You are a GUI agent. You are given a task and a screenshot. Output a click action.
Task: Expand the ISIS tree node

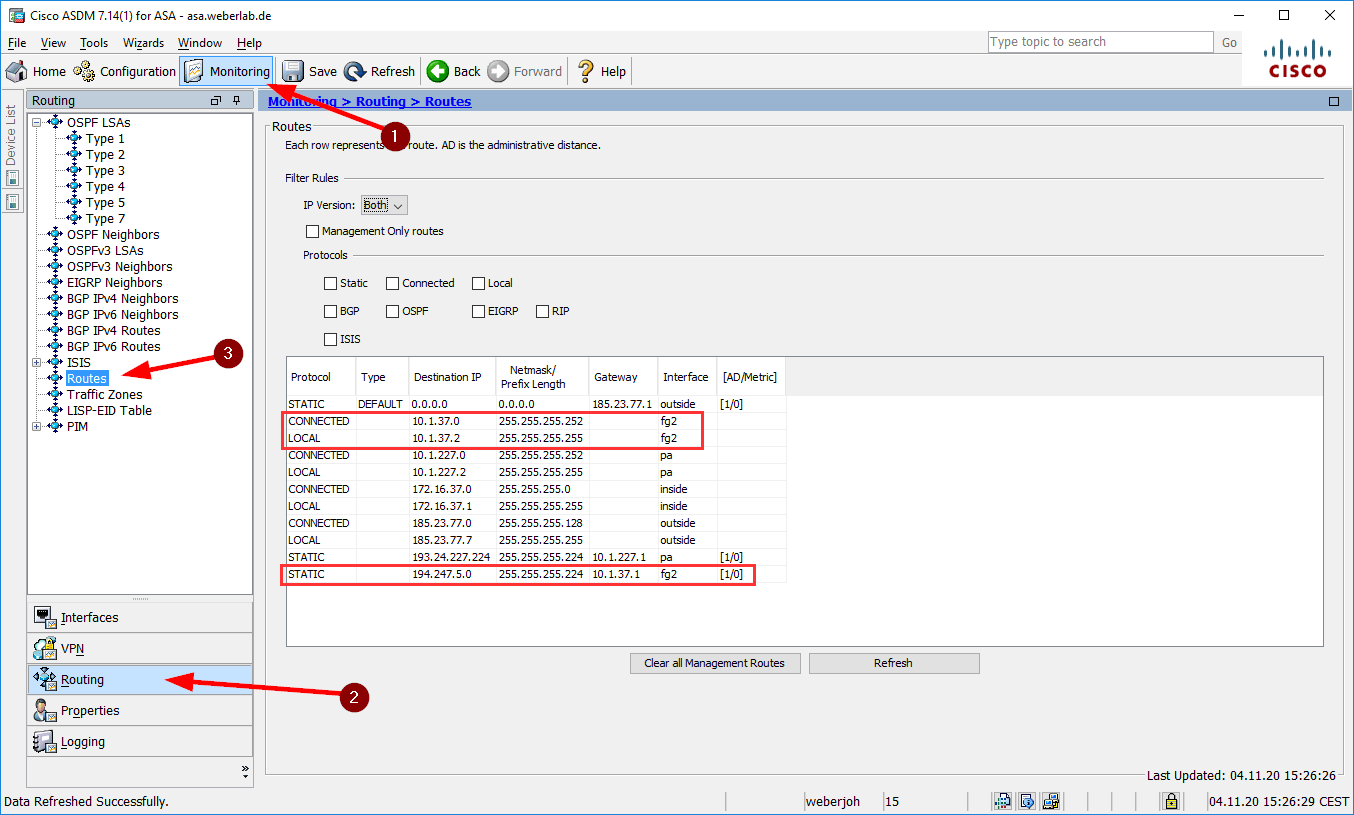37,362
